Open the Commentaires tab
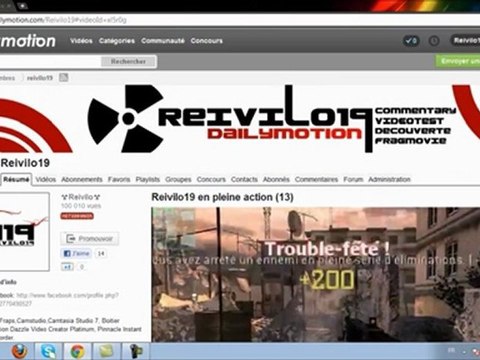The height and width of the screenshot is (360, 480). coord(316,179)
